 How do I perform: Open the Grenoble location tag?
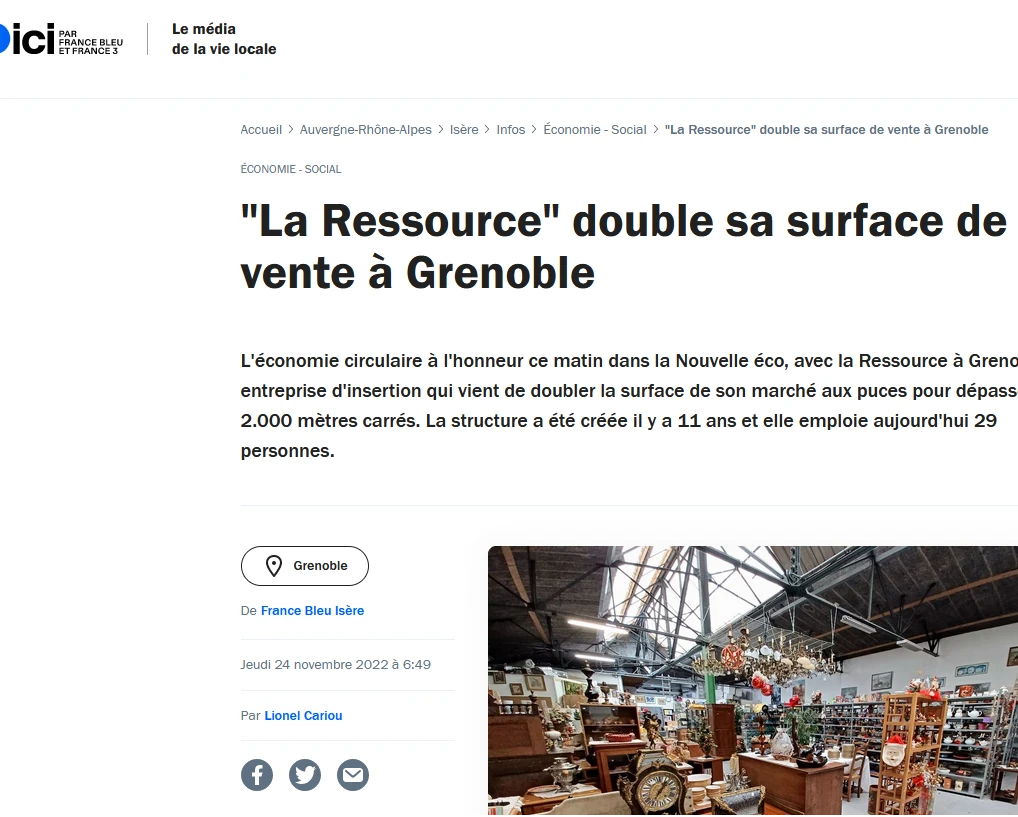coord(304,566)
